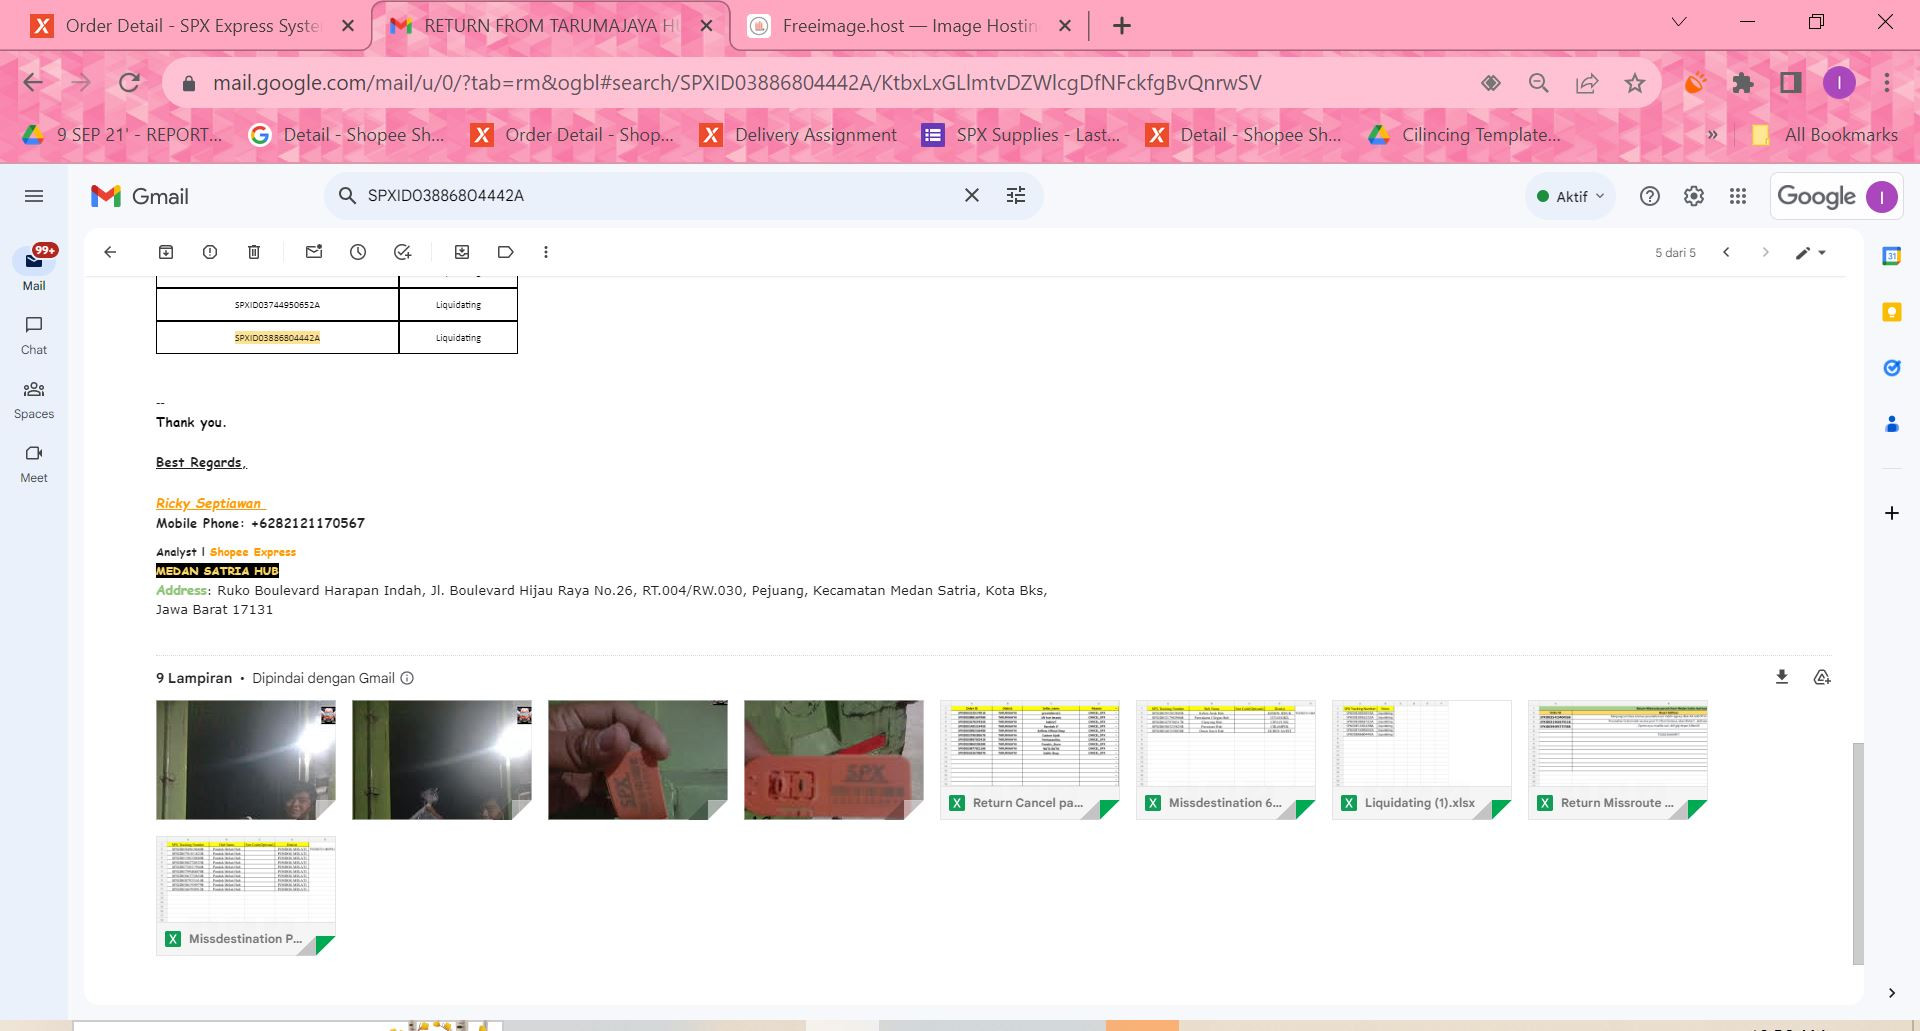Open Google Calendar side panel
1920x1031 pixels.
coord(1892,256)
